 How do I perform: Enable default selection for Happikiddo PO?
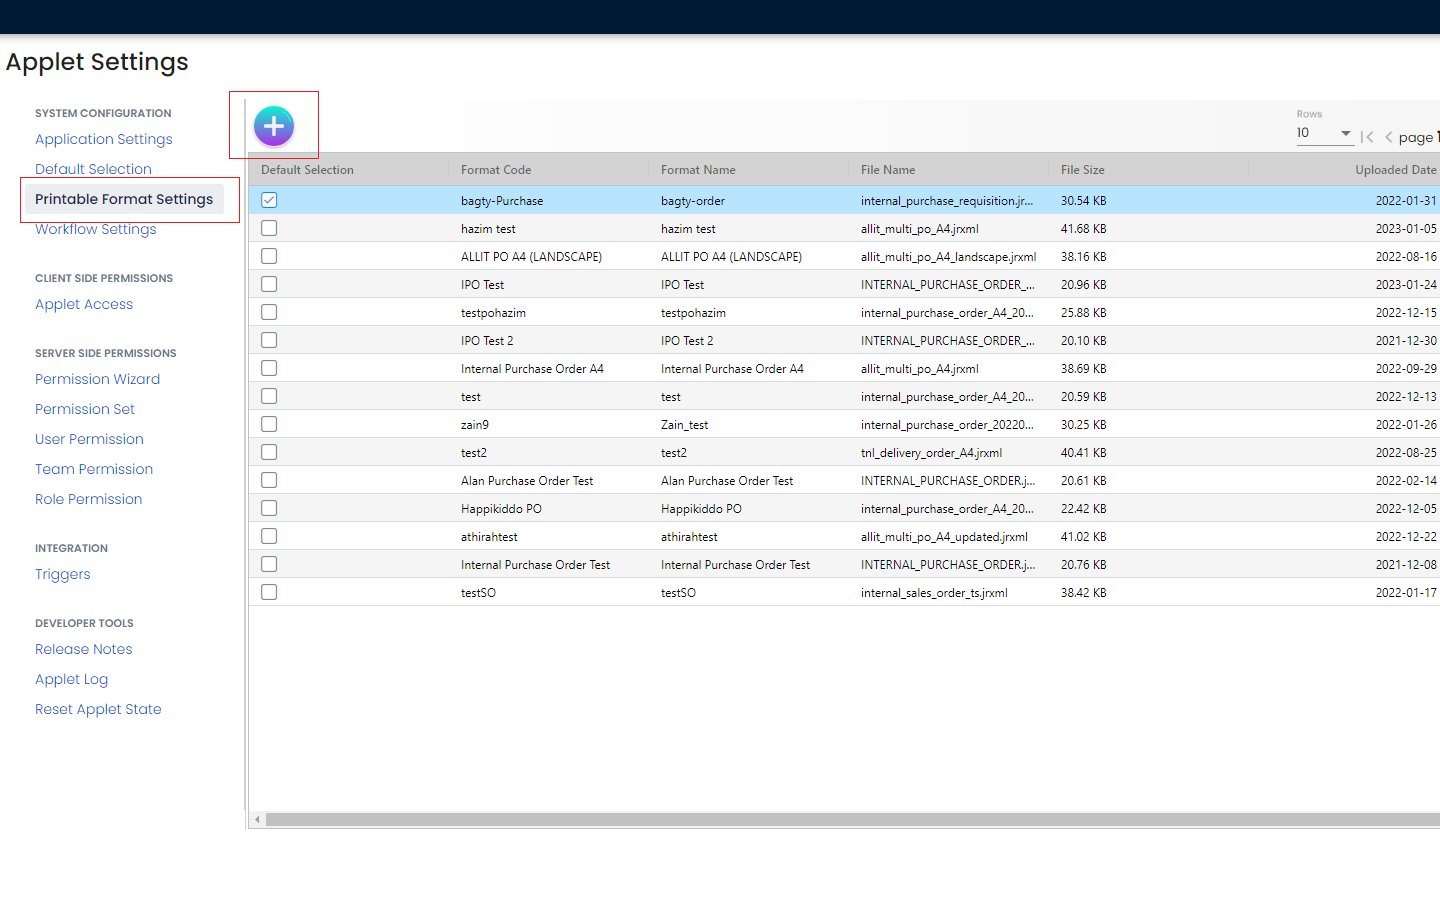[269, 508]
